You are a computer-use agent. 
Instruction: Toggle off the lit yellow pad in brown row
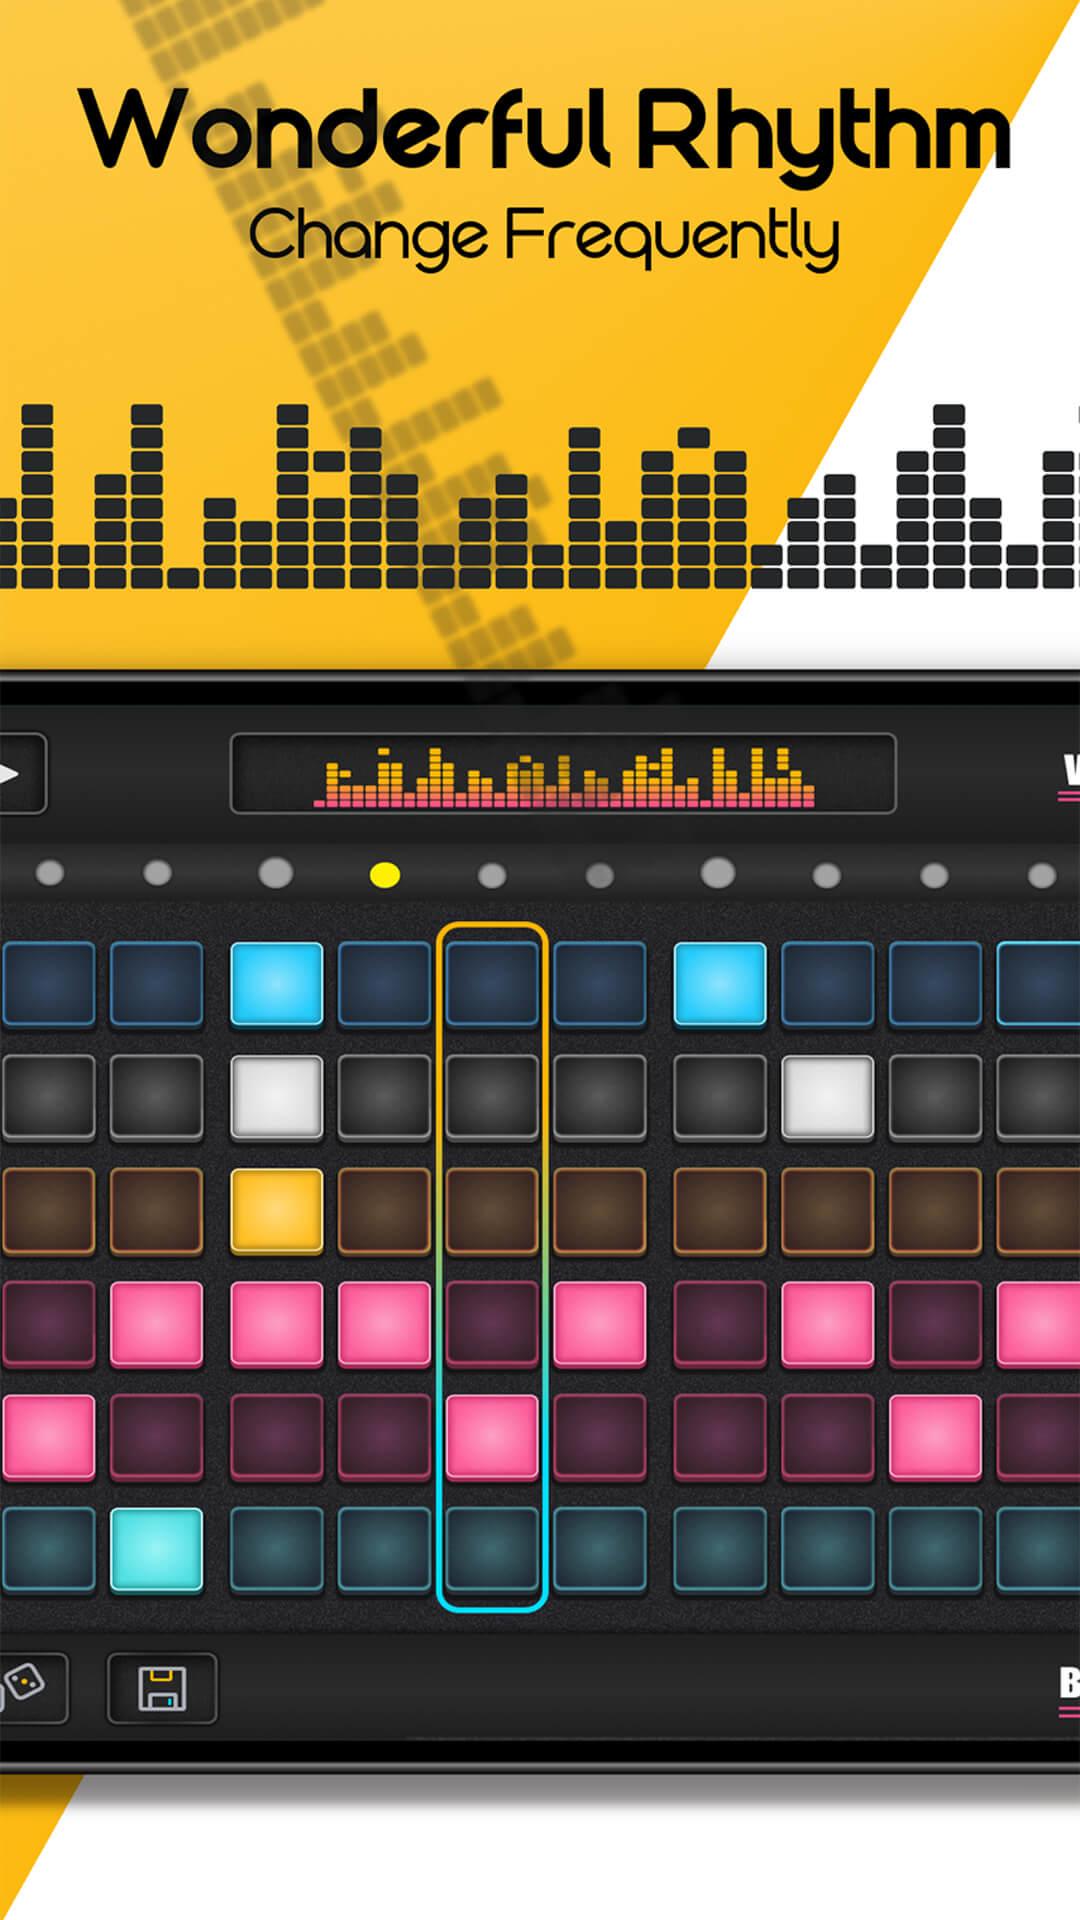[x=277, y=1210]
